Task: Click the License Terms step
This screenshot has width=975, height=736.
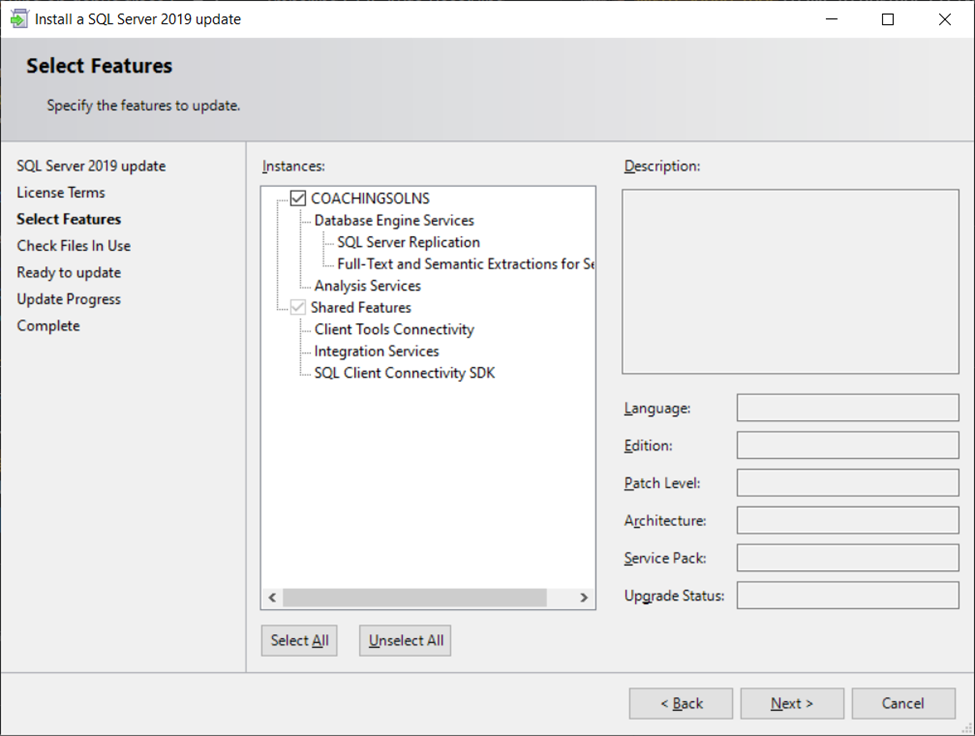Action: click(x=61, y=193)
